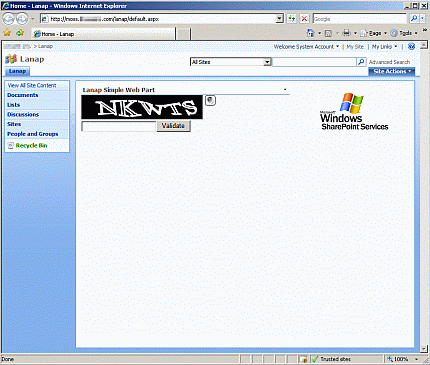Open the Recycle Bin link
This screenshot has width=430, height=365.
tap(31, 145)
